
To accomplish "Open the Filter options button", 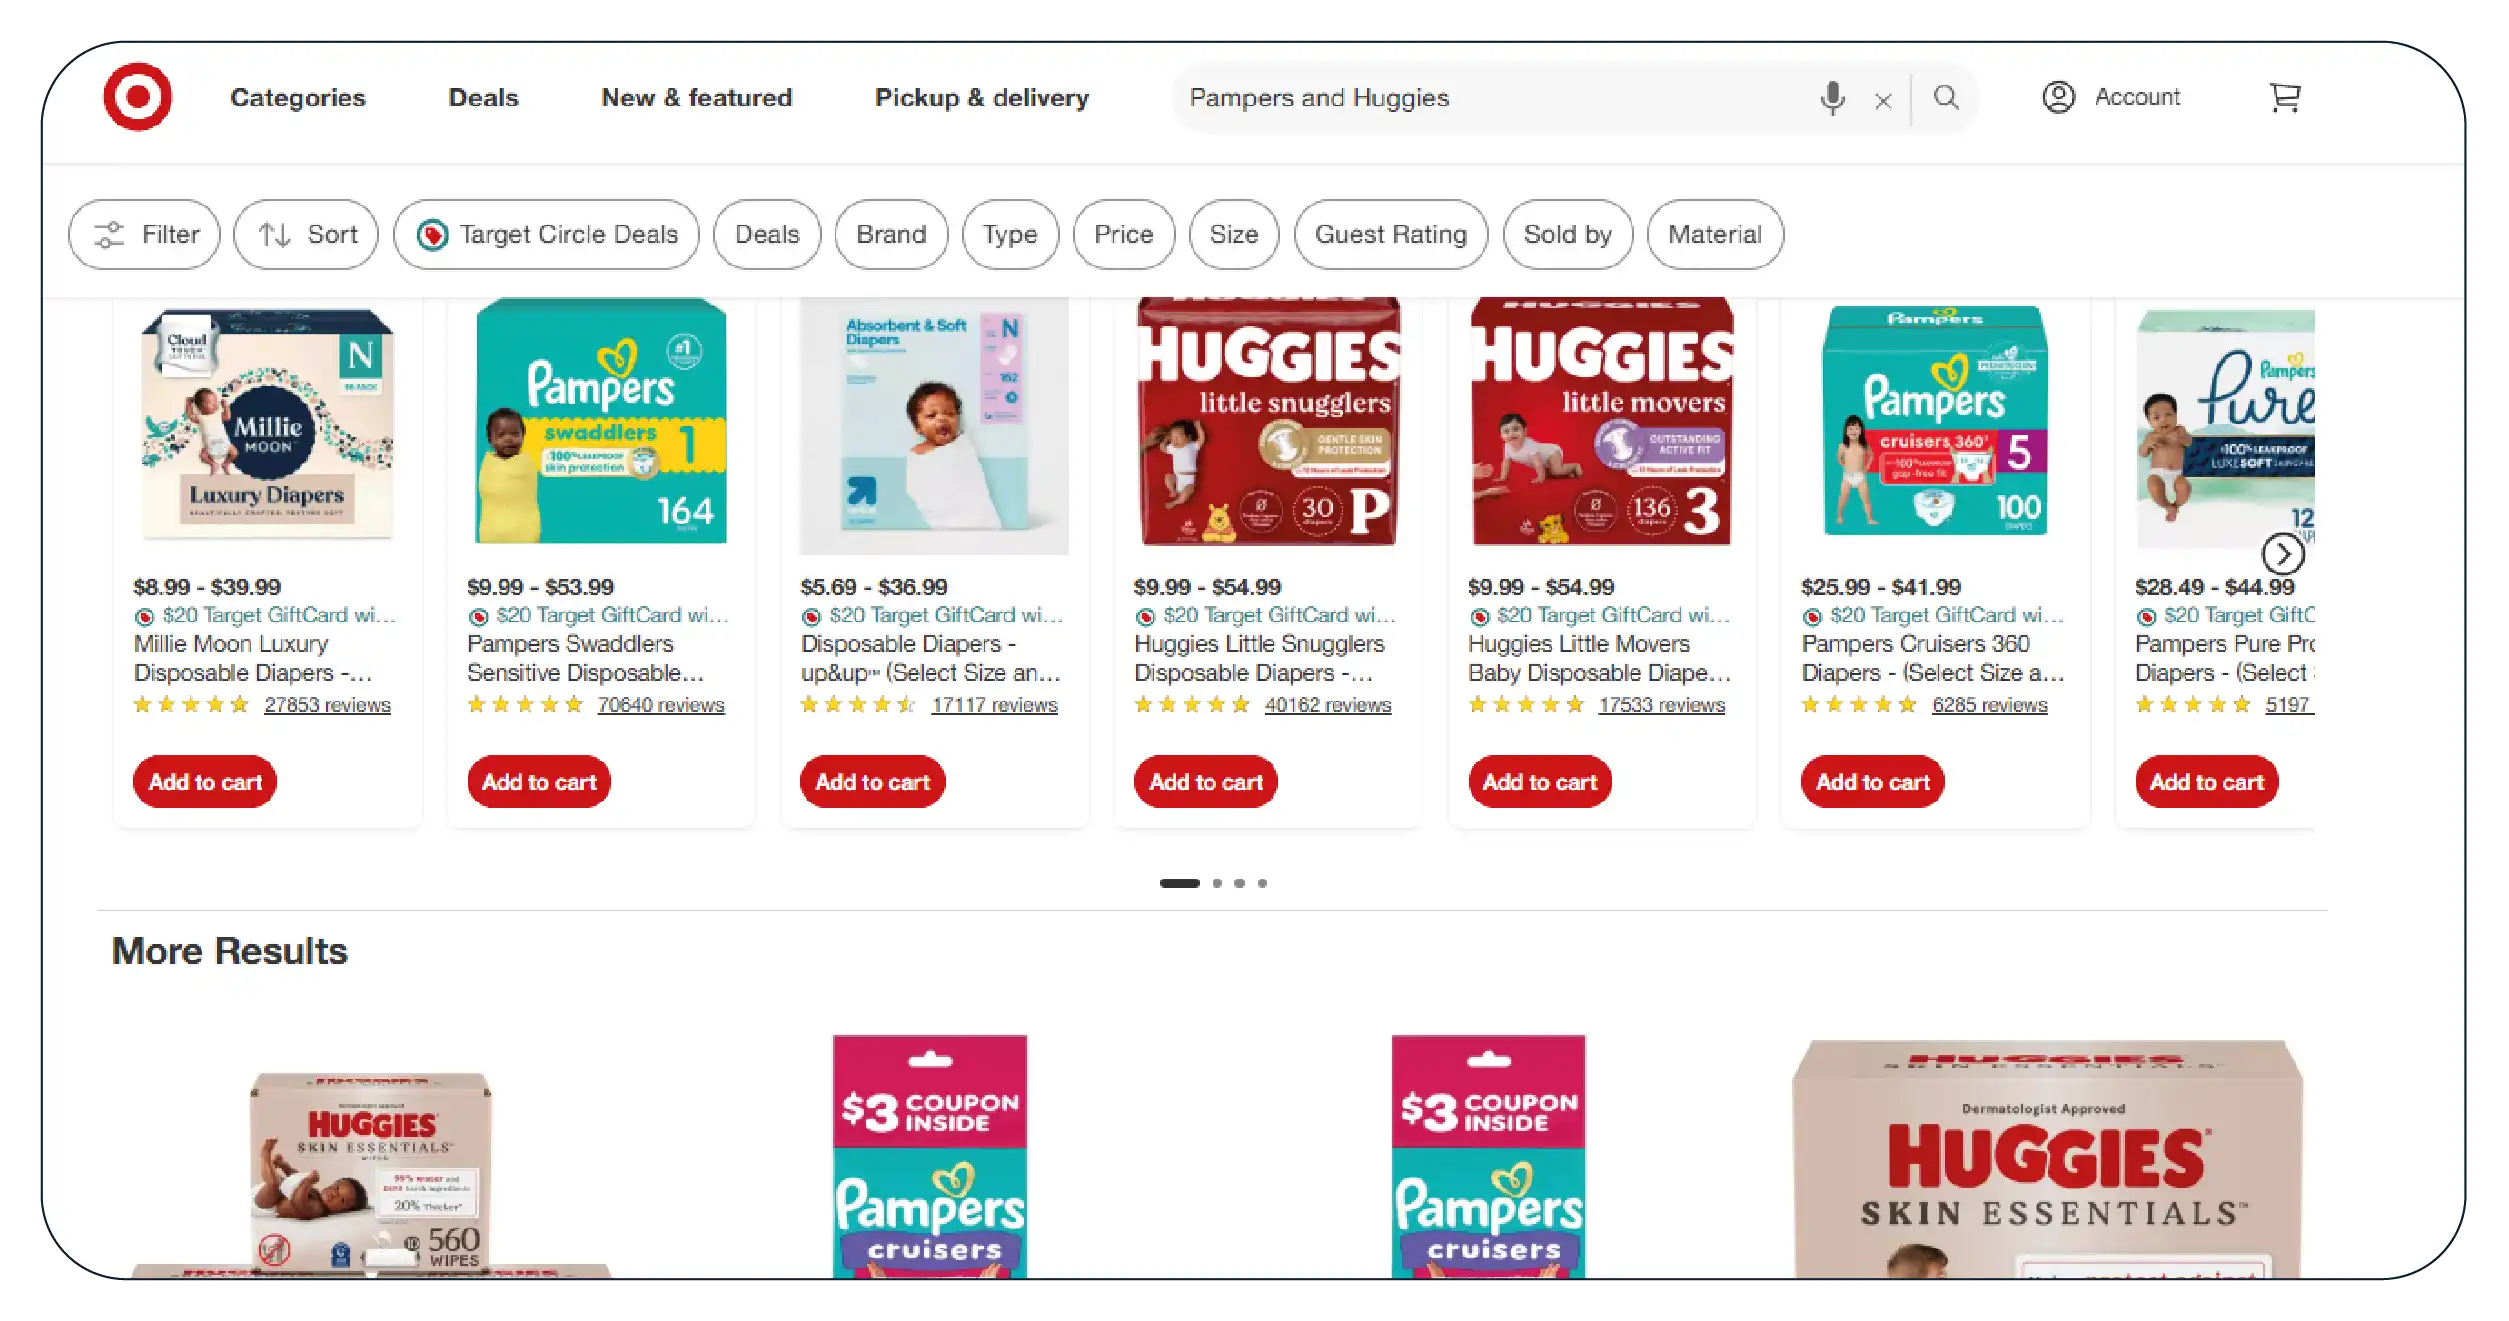I will point(145,235).
